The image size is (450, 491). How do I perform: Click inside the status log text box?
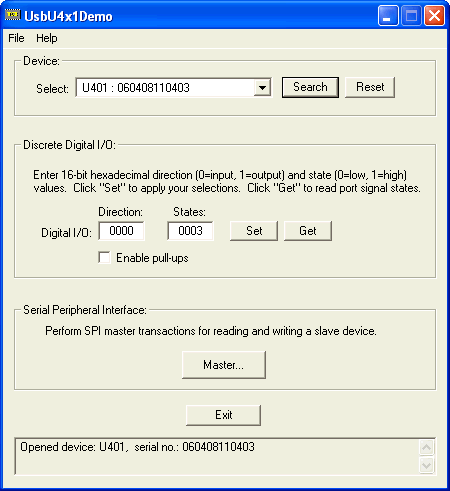click(x=217, y=456)
